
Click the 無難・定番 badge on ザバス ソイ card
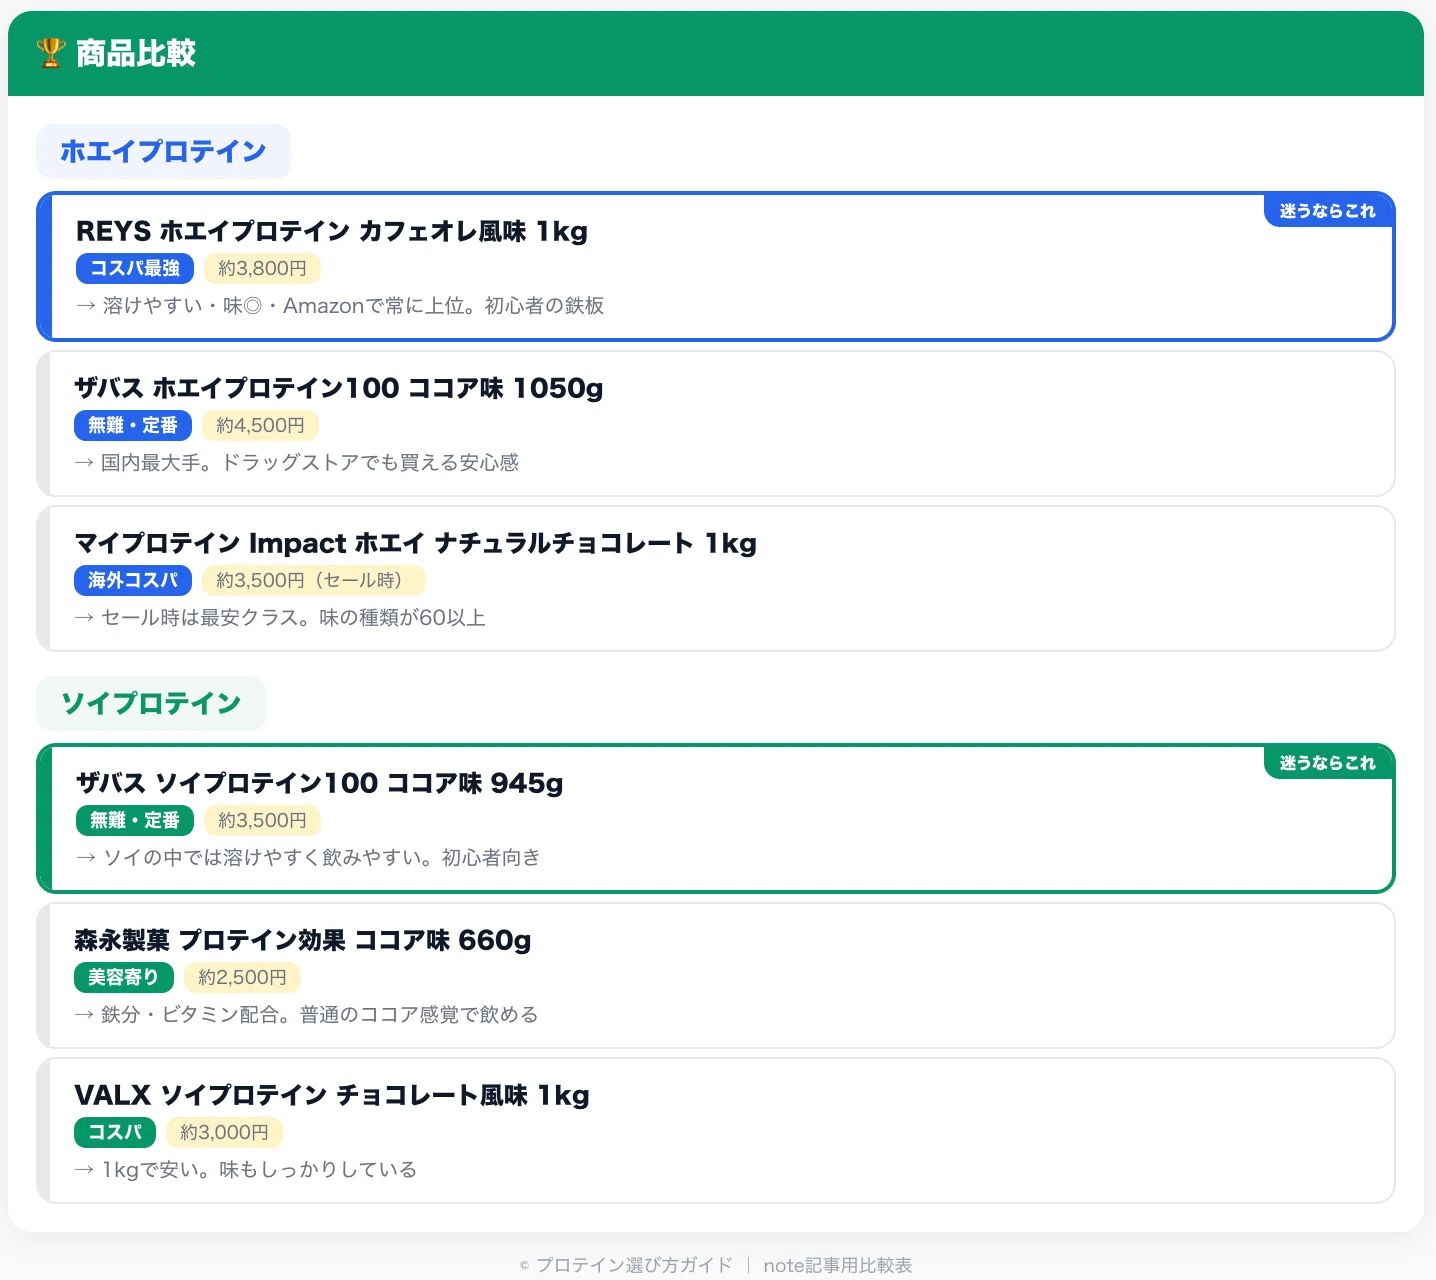pos(135,820)
